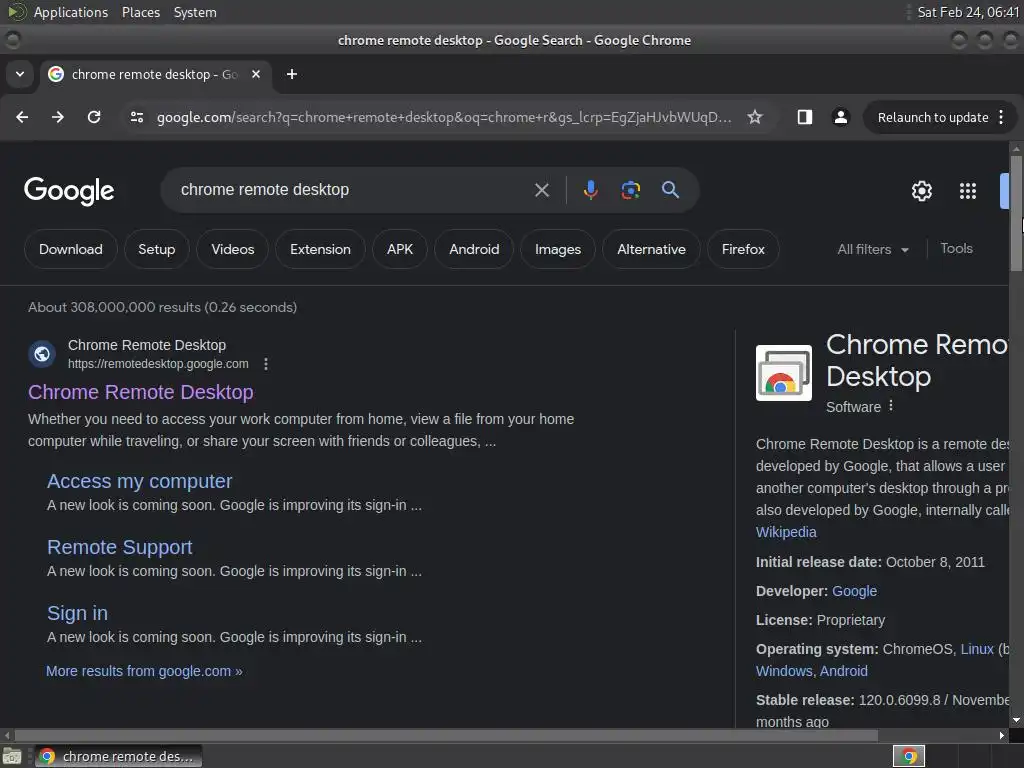Click the Chrome Remote Desktop app thumbnail

click(784, 373)
